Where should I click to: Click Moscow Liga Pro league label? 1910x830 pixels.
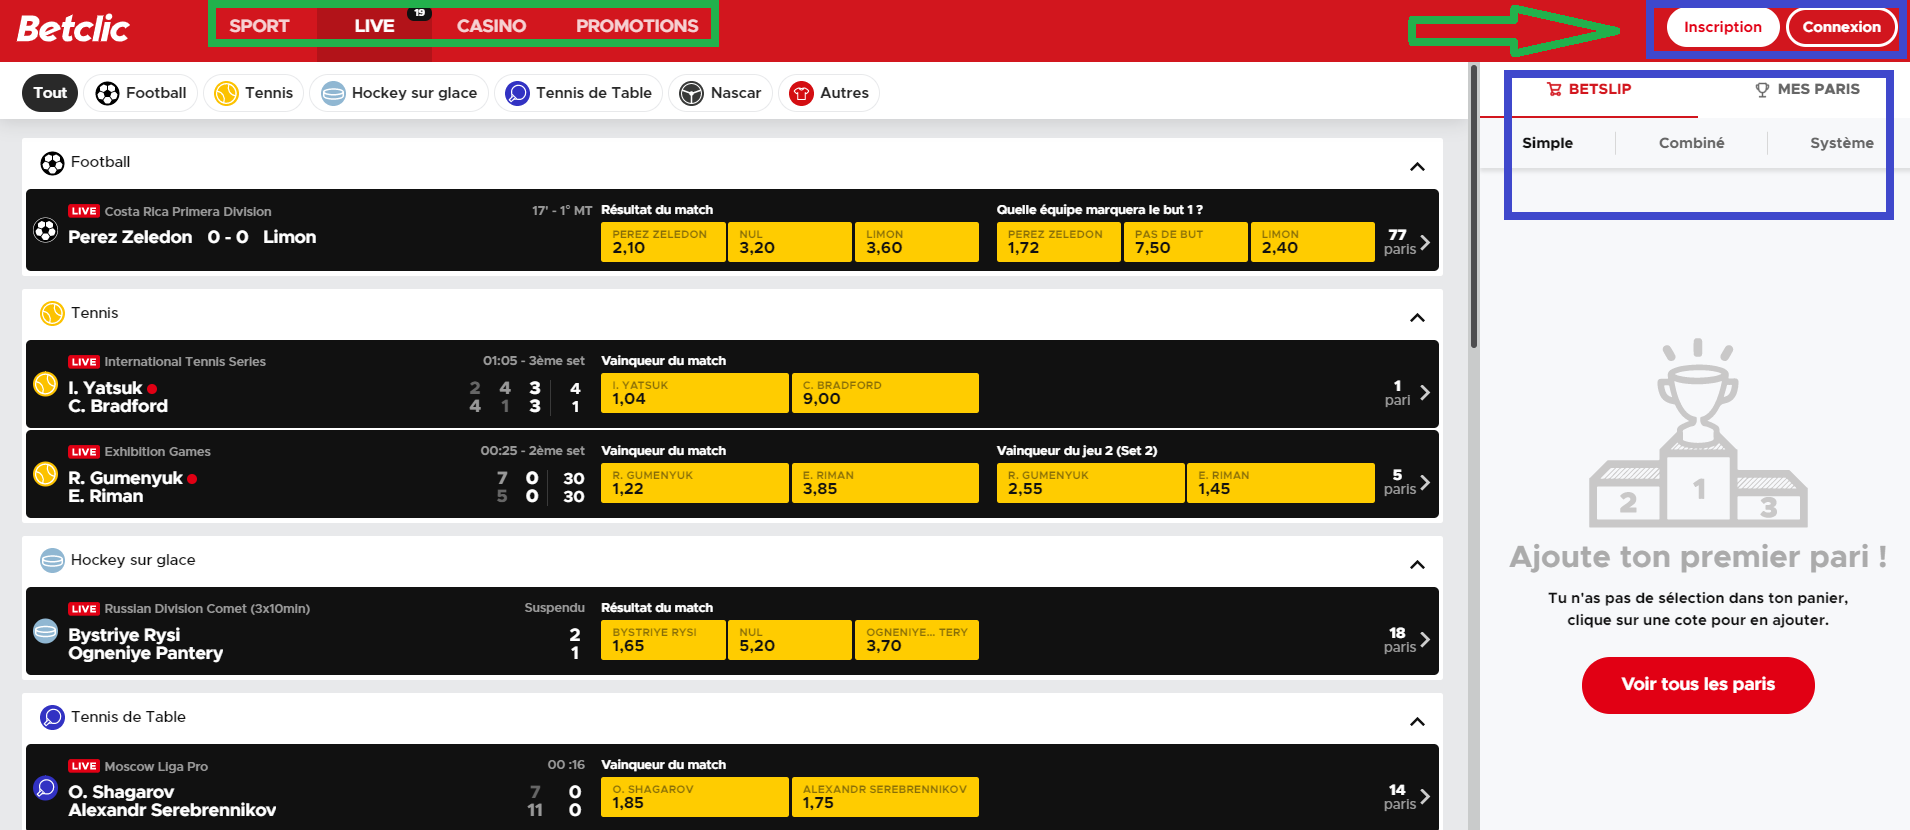pyautogui.click(x=156, y=767)
